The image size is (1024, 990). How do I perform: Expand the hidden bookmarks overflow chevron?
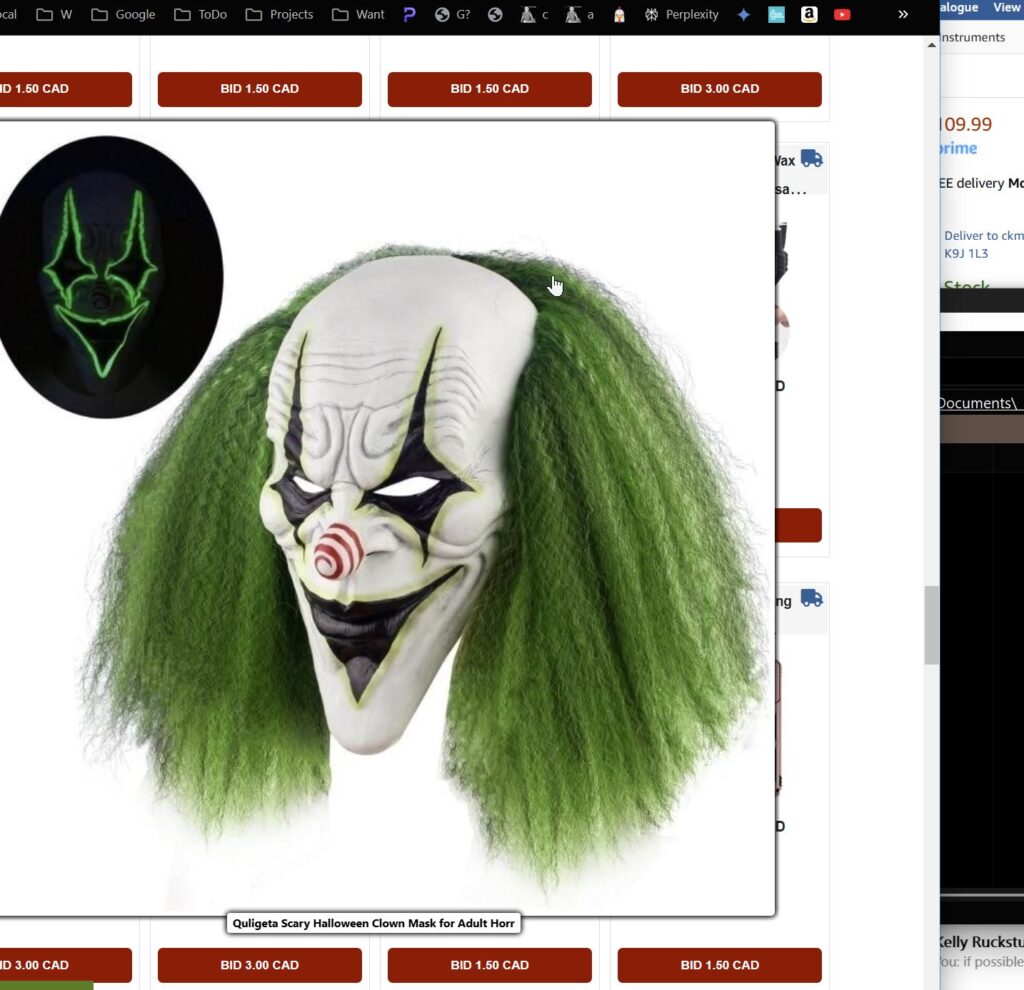(903, 15)
